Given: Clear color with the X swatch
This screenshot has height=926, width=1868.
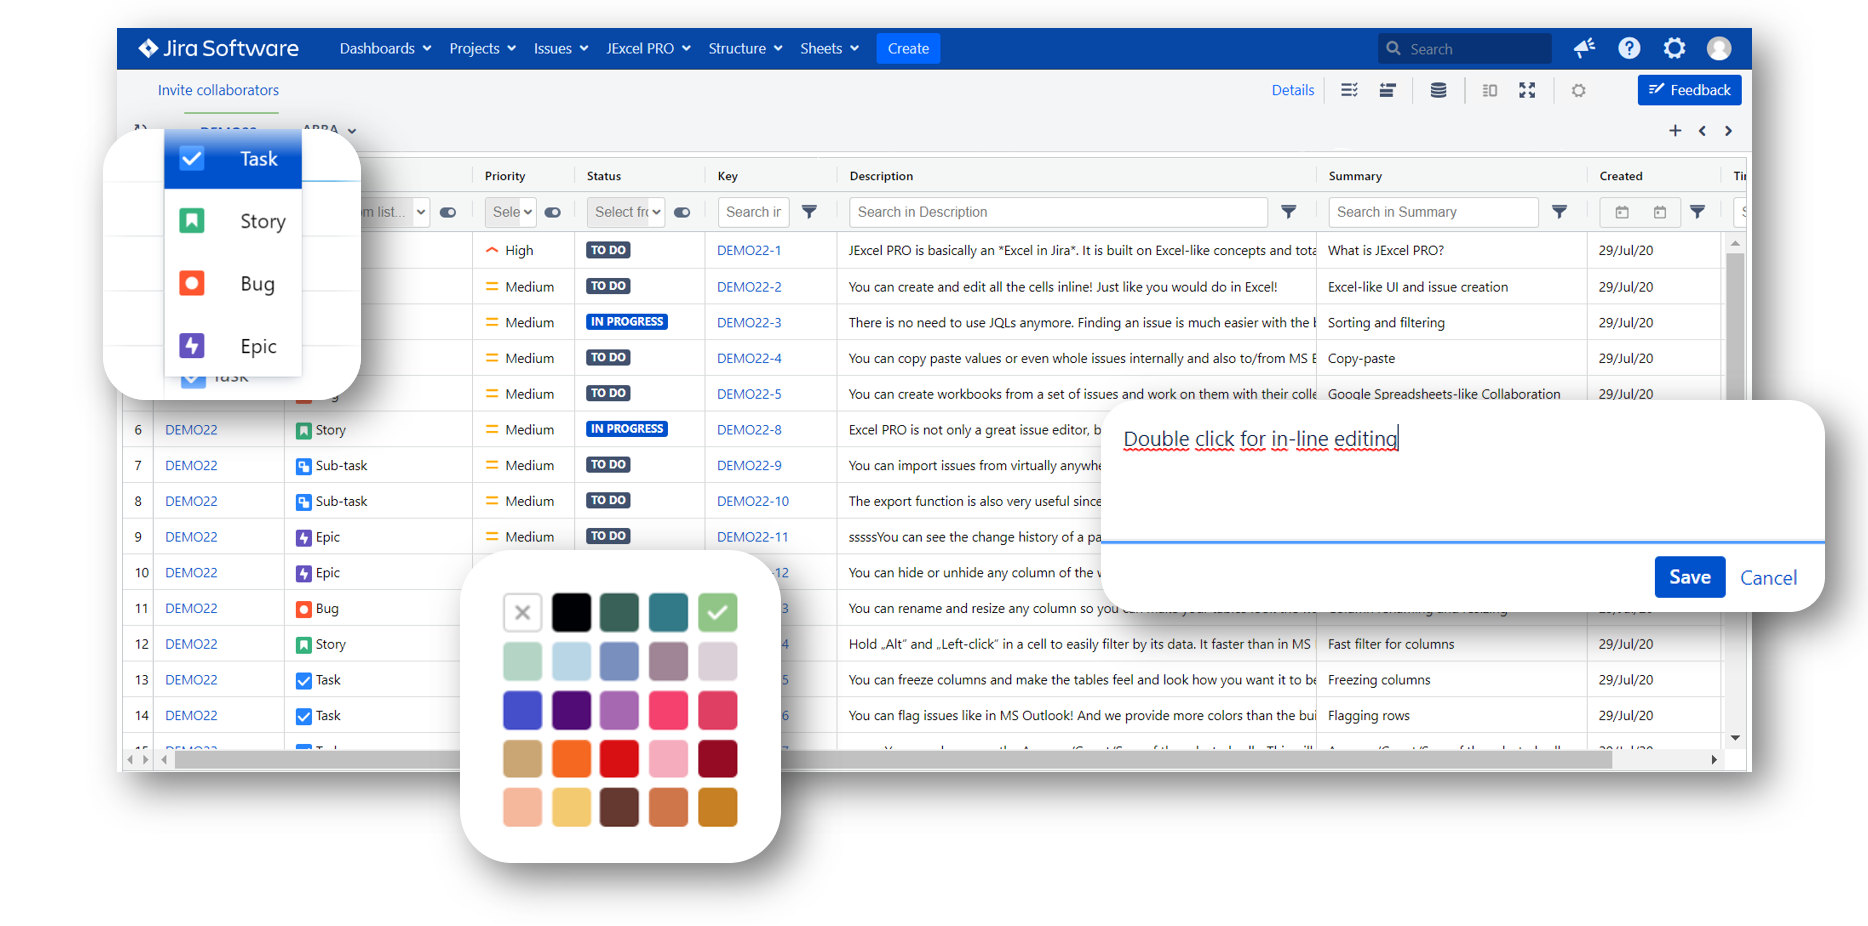Looking at the screenshot, I should pos(523,613).
